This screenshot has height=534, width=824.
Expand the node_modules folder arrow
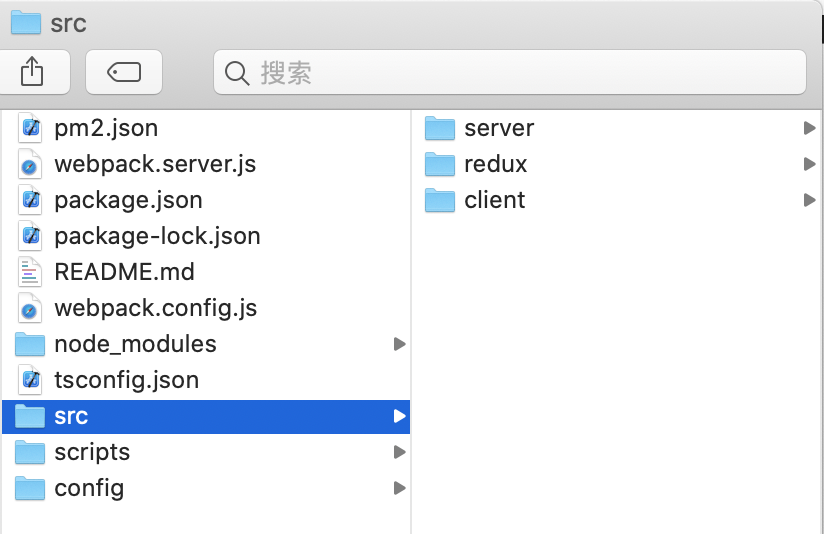(399, 344)
